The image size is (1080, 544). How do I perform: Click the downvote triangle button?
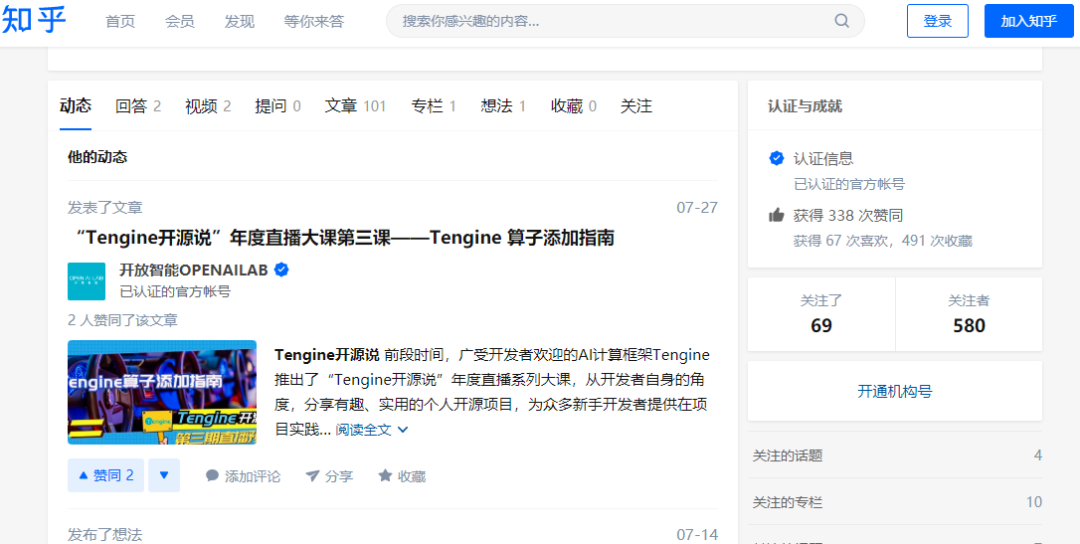click(164, 475)
